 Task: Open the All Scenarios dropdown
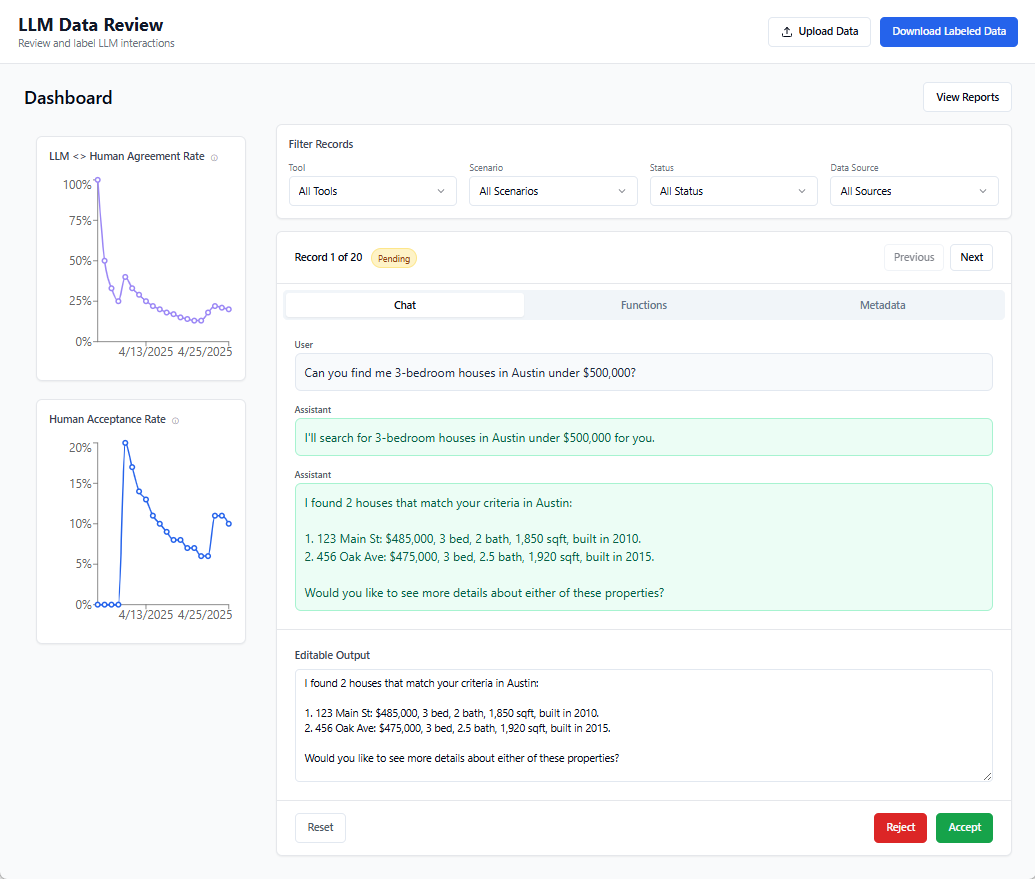point(553,190)
